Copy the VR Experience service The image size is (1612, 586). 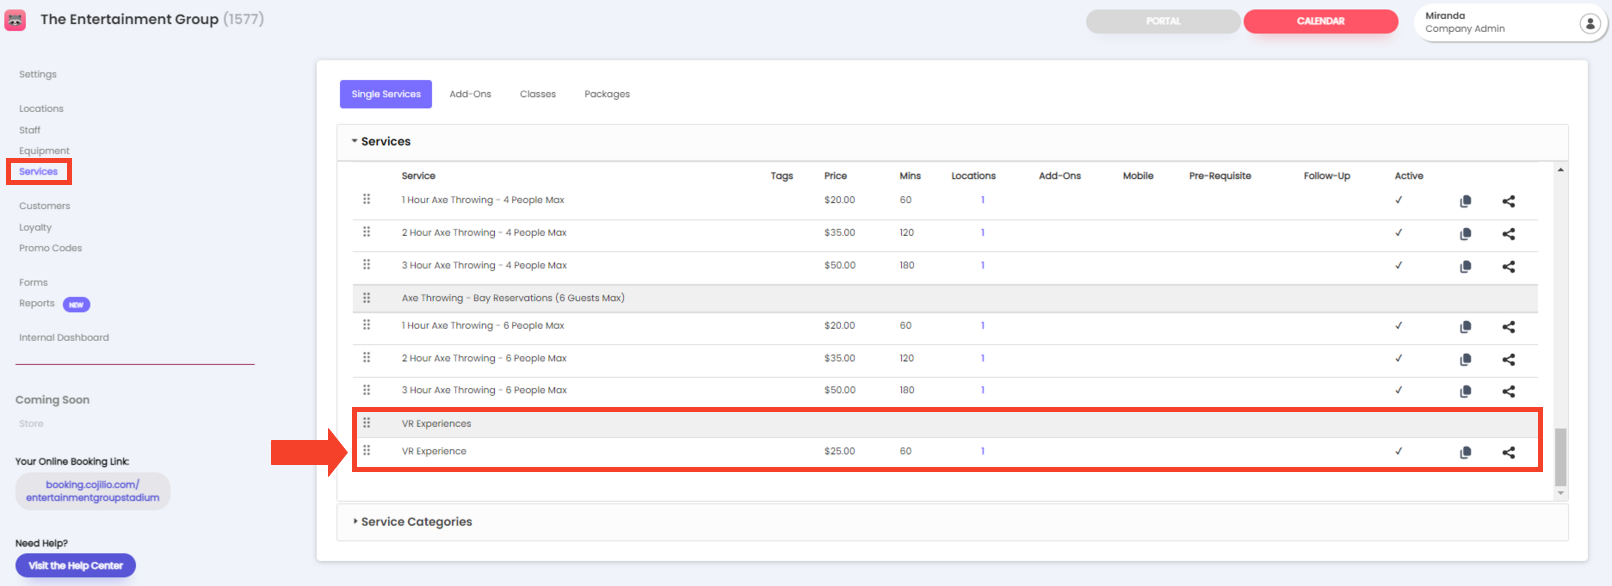coord(1465,452)
